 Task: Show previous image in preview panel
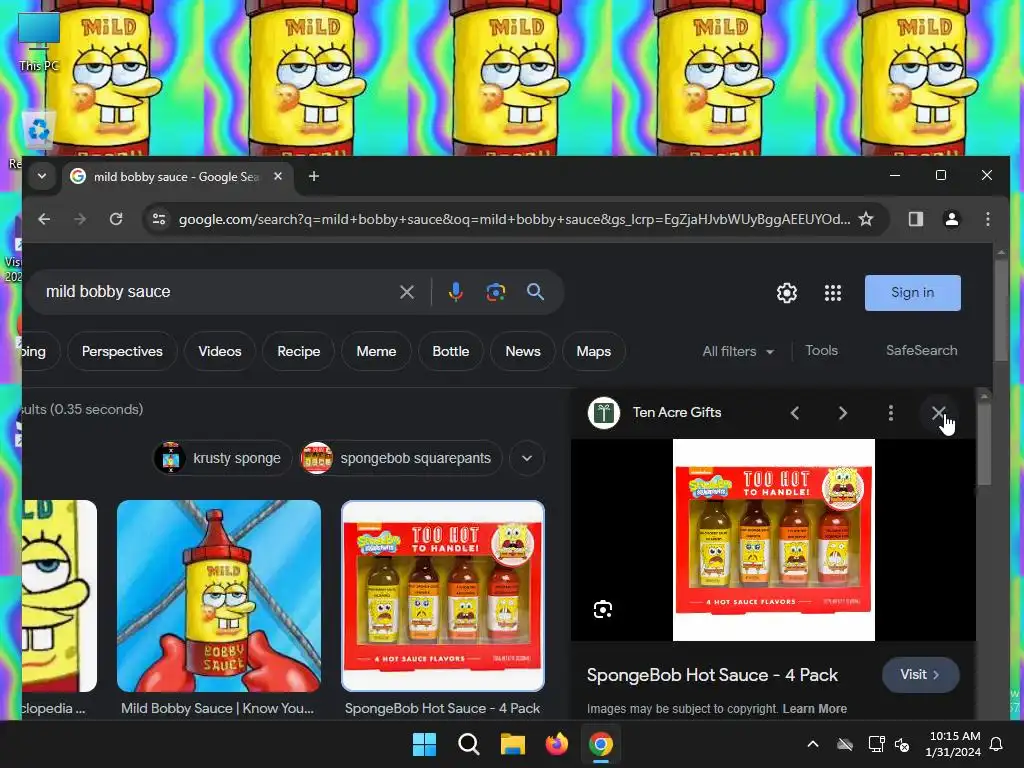(x=795, y=413)
